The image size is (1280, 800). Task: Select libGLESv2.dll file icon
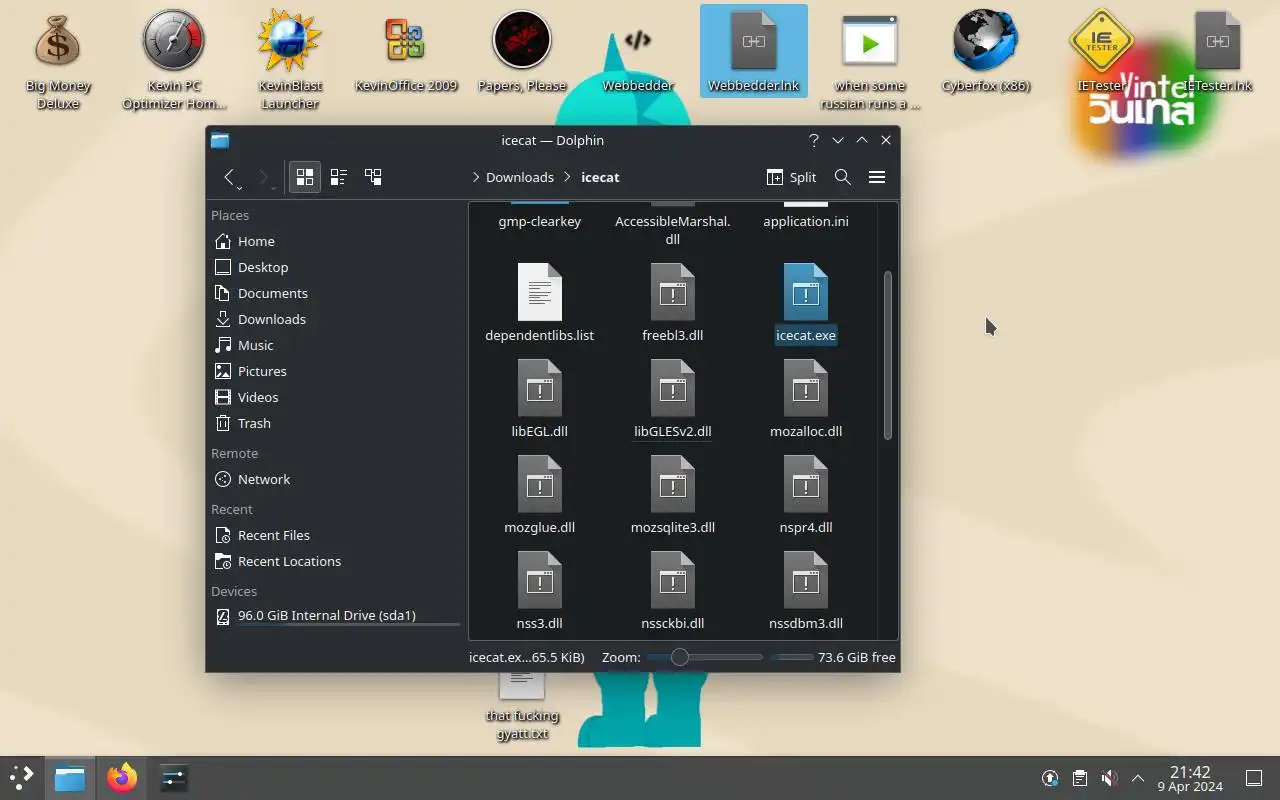673,388
